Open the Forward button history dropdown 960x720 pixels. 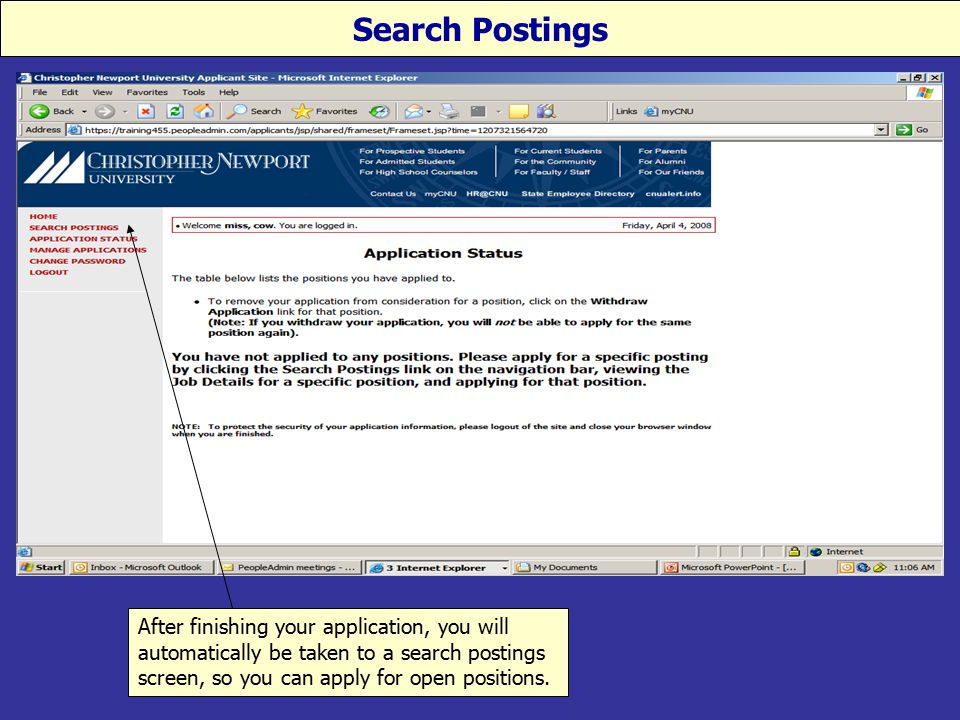point(125,111)
